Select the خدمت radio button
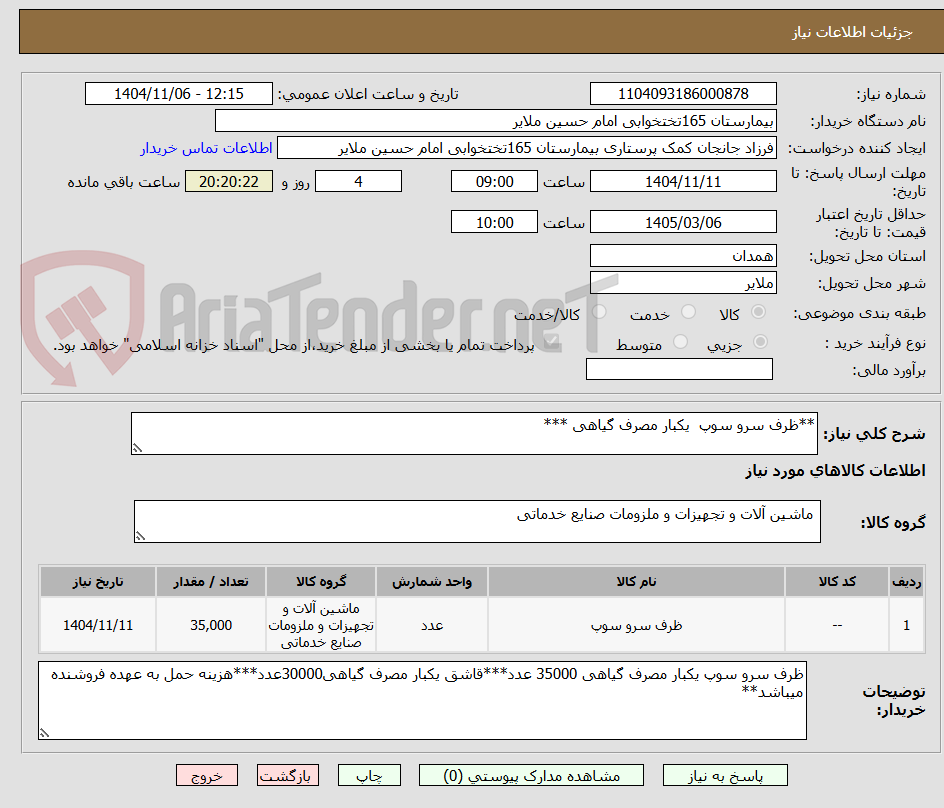The height and width of the screenshot is (808, 944). pos(688,312)
